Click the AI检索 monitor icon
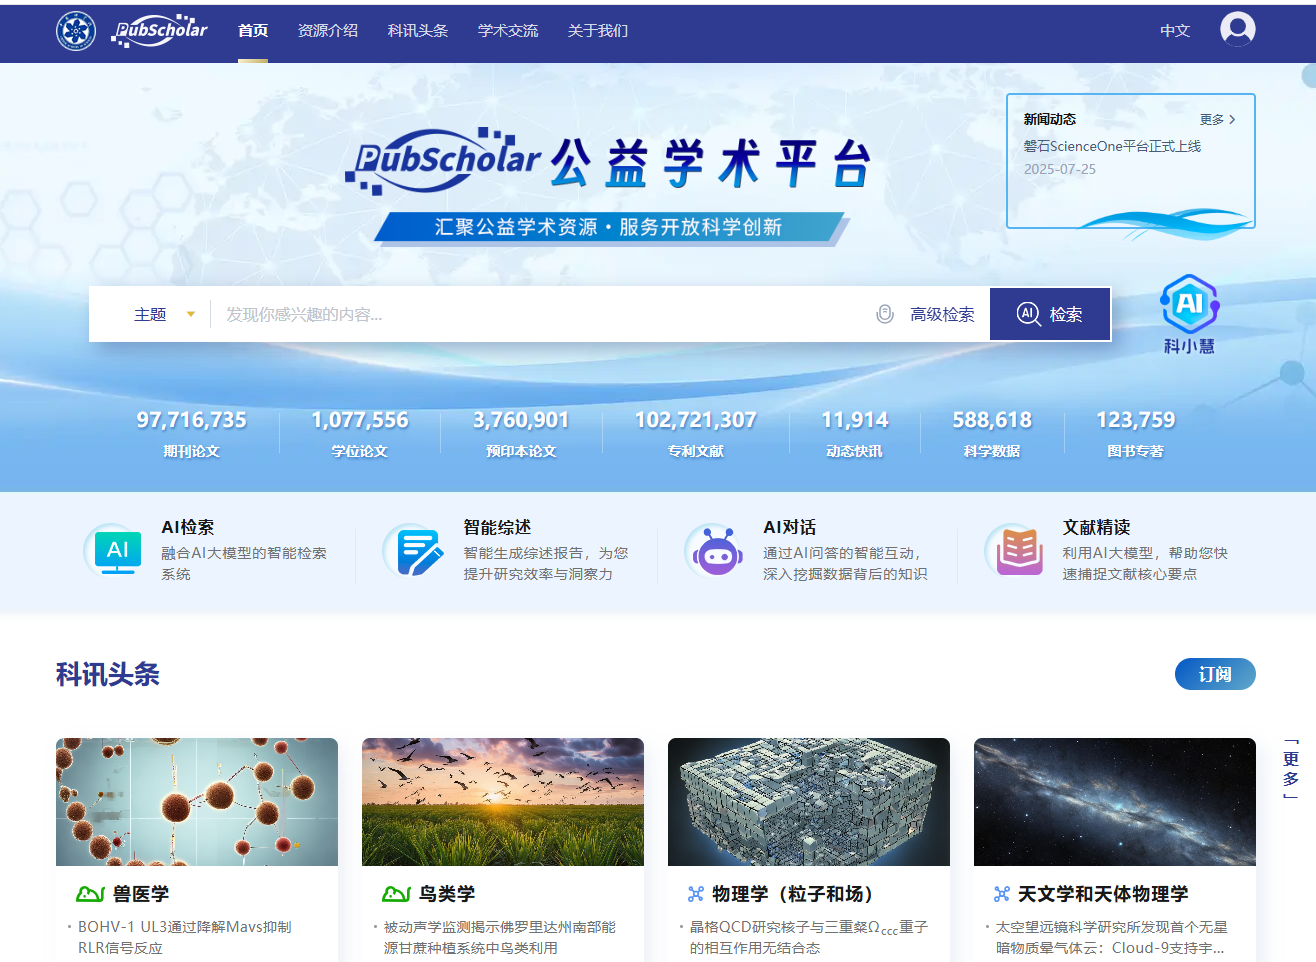This screenshot has height=962, width=1316. point(117,551)
